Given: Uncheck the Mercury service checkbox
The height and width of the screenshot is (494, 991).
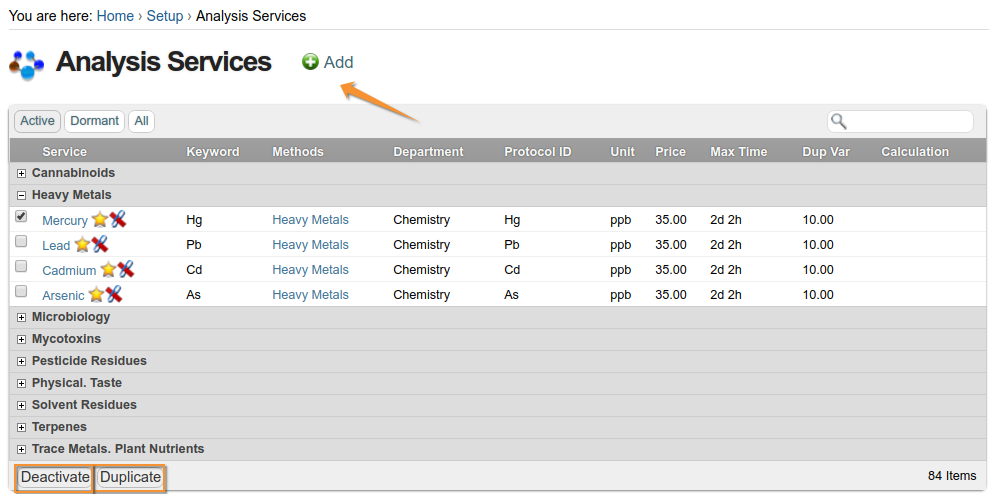Looking at the screenshot, I should [x=21, y=217].
